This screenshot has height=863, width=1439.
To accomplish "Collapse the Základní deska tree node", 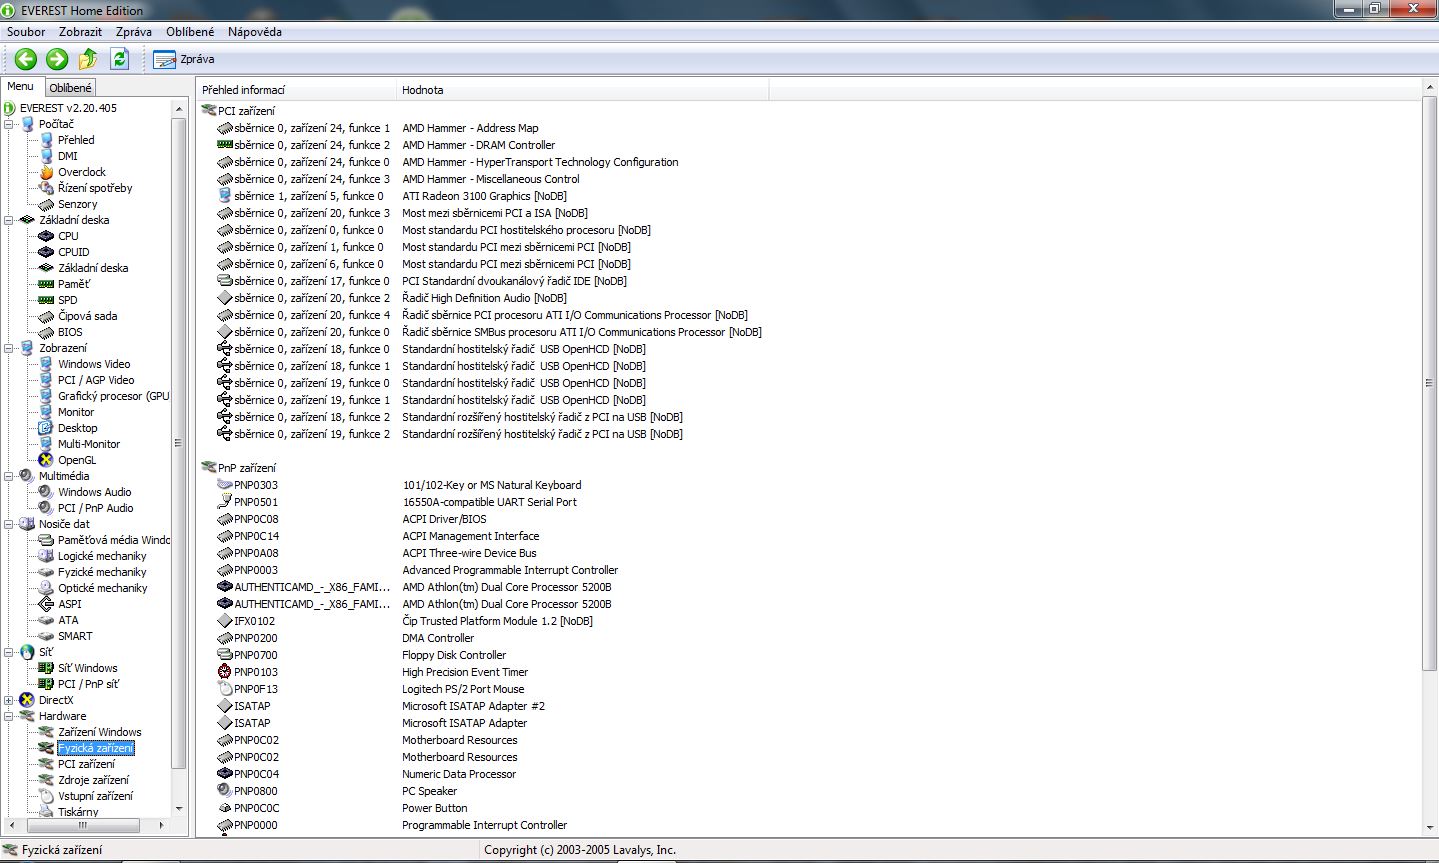I will click(x=9, y=220).
